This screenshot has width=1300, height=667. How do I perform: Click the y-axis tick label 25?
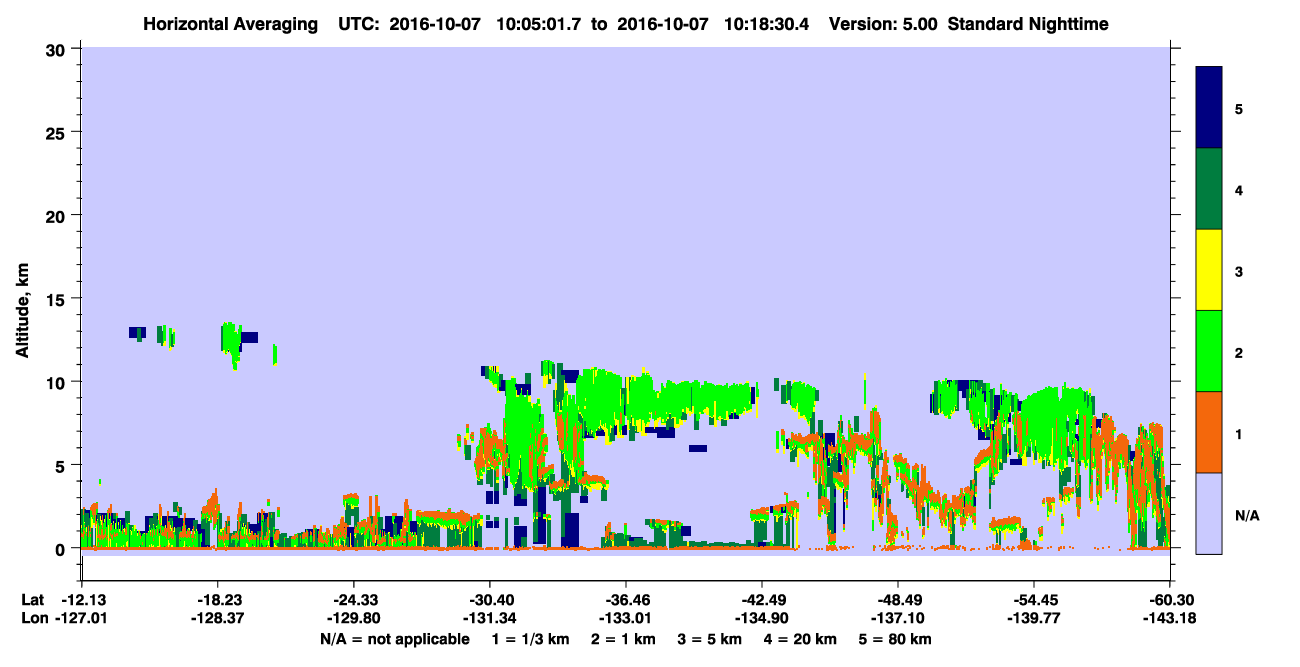[x=58, y=132]
